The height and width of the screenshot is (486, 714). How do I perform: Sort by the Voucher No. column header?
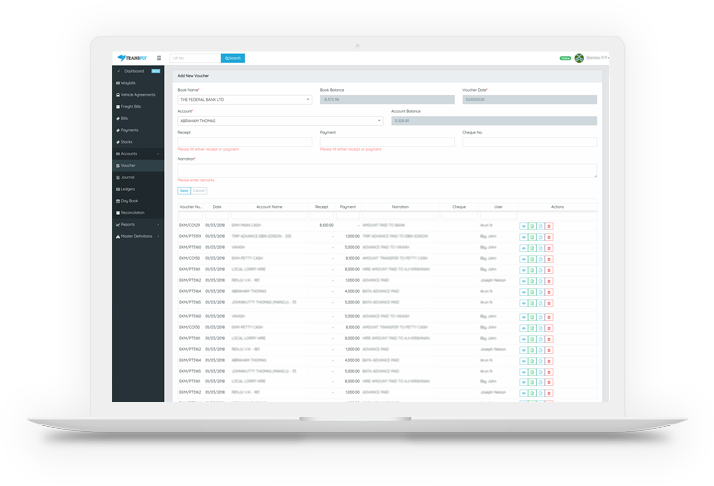click(x=190, y=207)
